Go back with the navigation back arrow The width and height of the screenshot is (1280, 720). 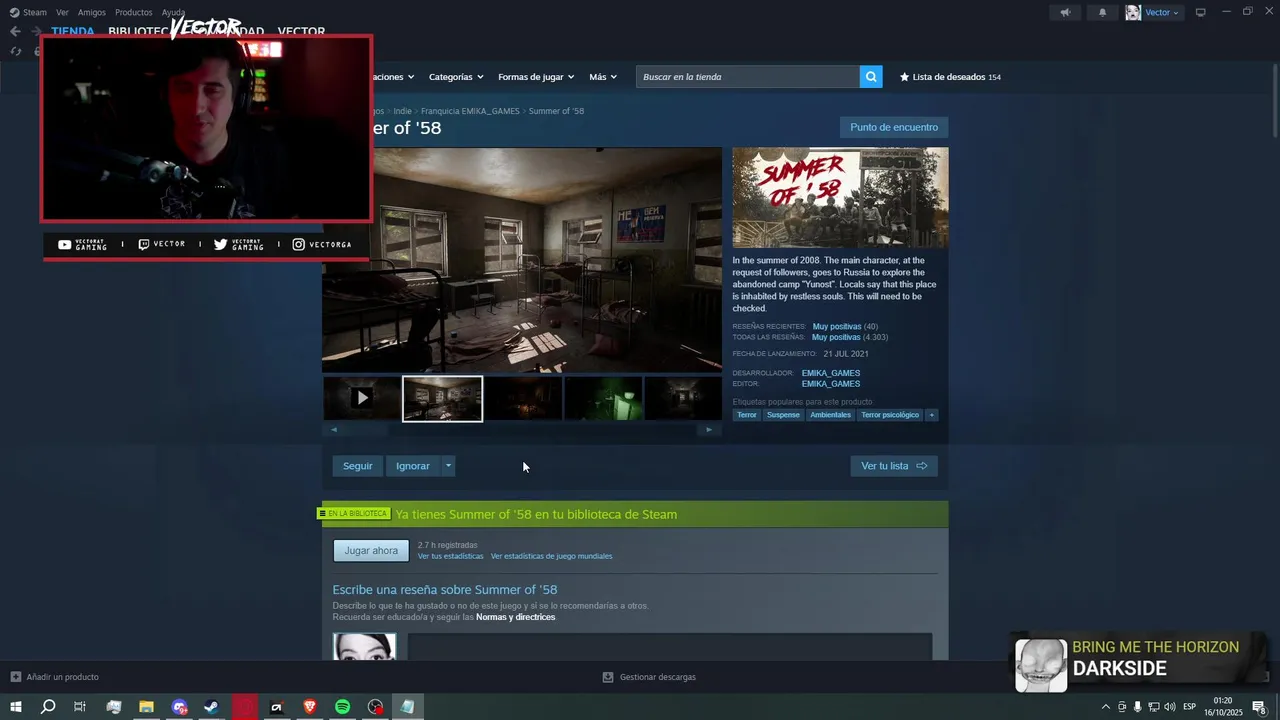tap(15, 31)
